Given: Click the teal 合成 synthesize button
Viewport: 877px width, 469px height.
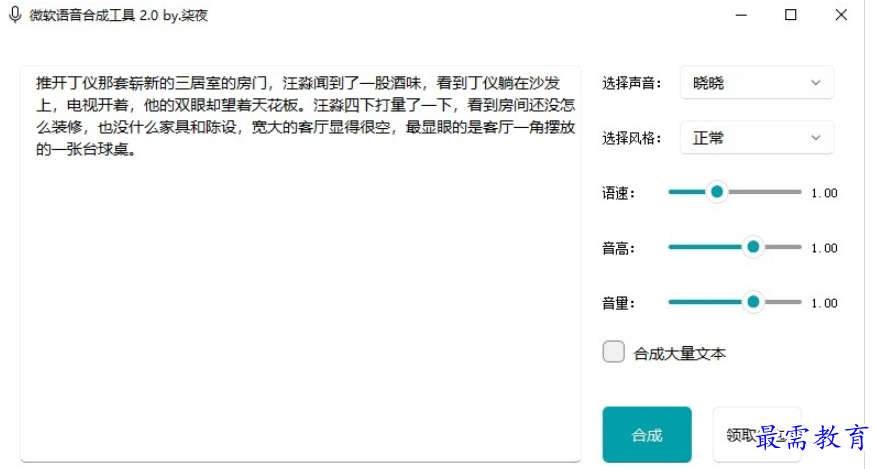Looking at the screenshot, I should click(x=647, y=435).
